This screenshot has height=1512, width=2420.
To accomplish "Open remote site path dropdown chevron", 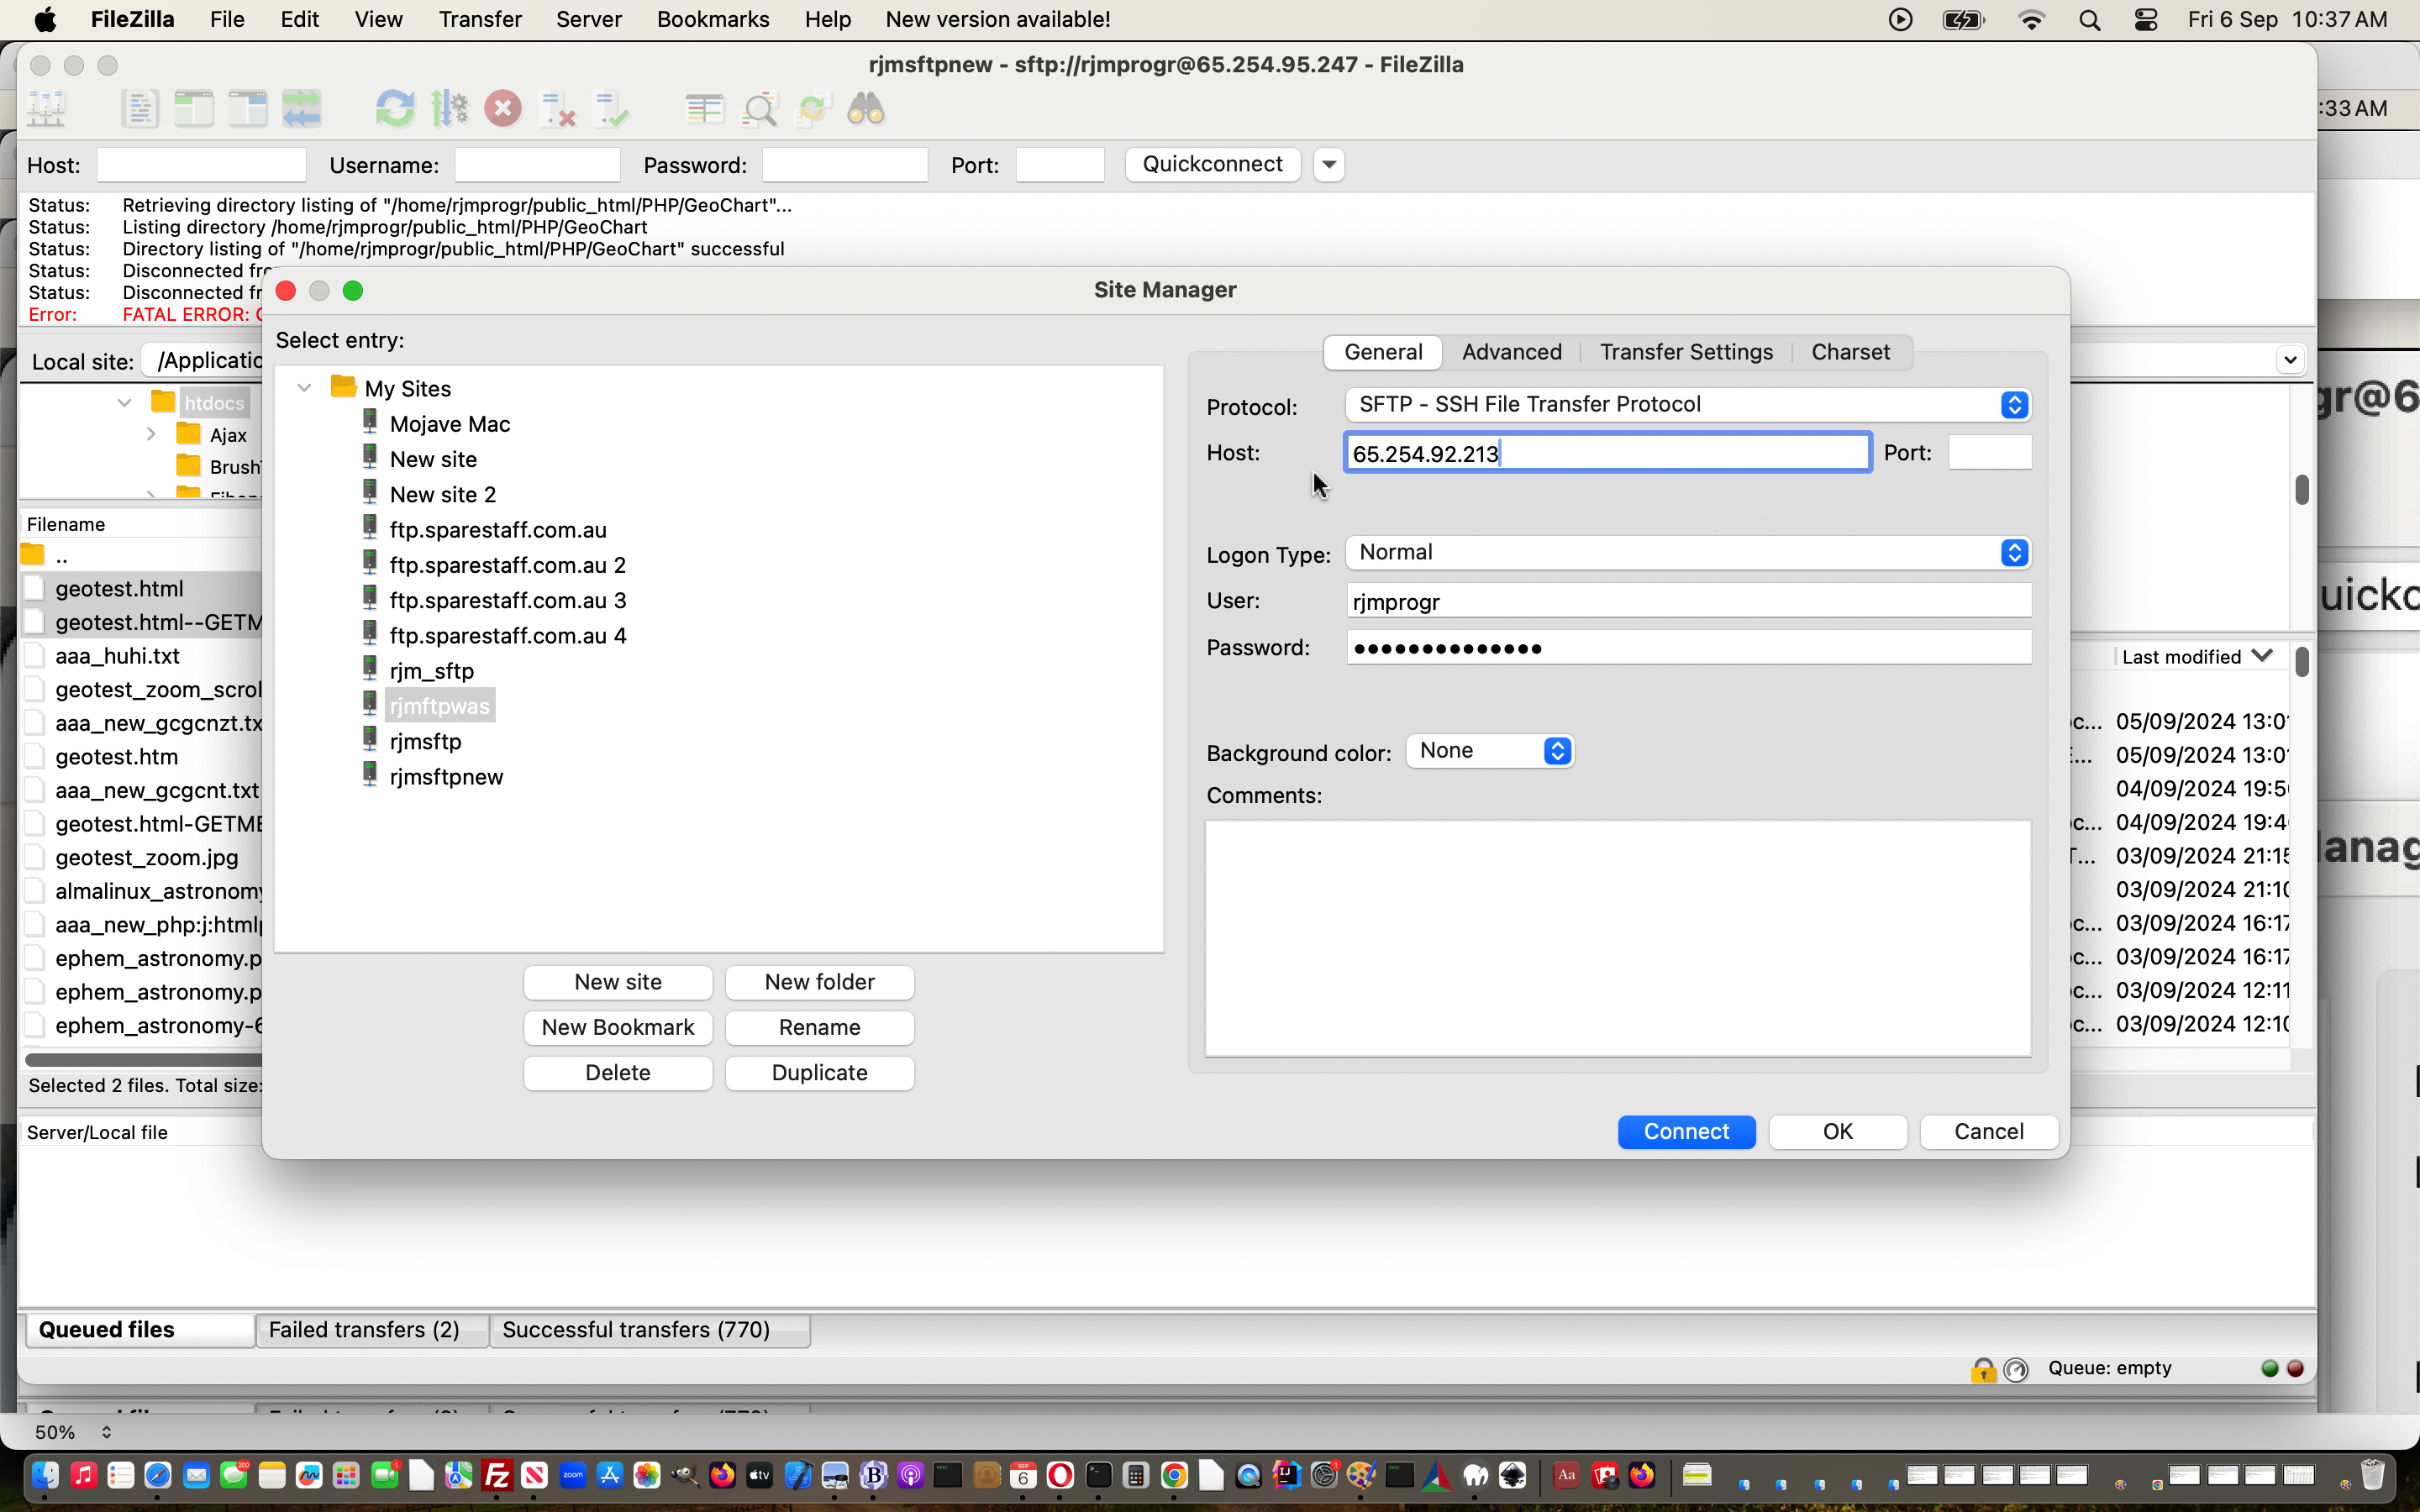I will 2290,359.
